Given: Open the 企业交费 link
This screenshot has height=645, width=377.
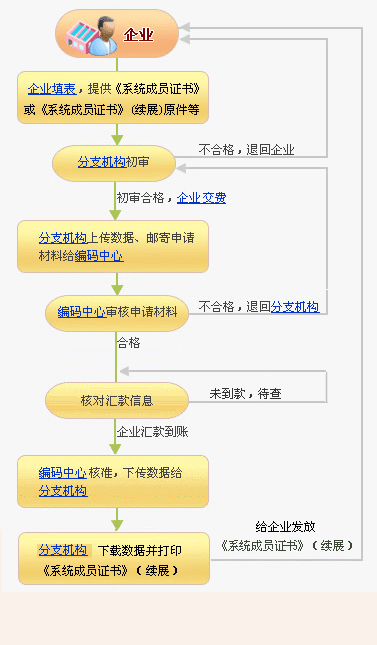Looking at the screenshot, I should point(201,198).
